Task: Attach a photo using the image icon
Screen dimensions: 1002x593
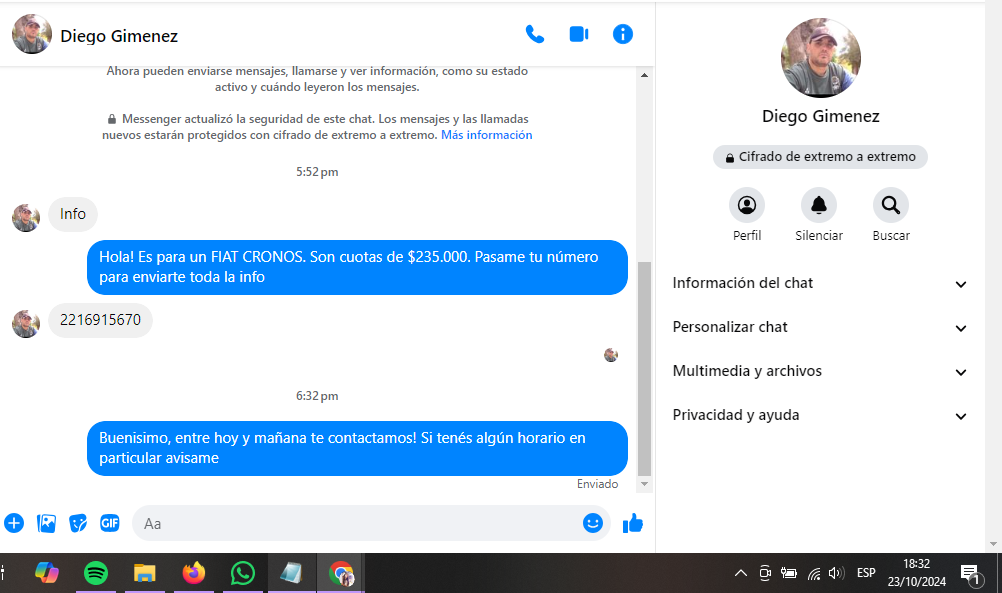Action: coord(46,523)
